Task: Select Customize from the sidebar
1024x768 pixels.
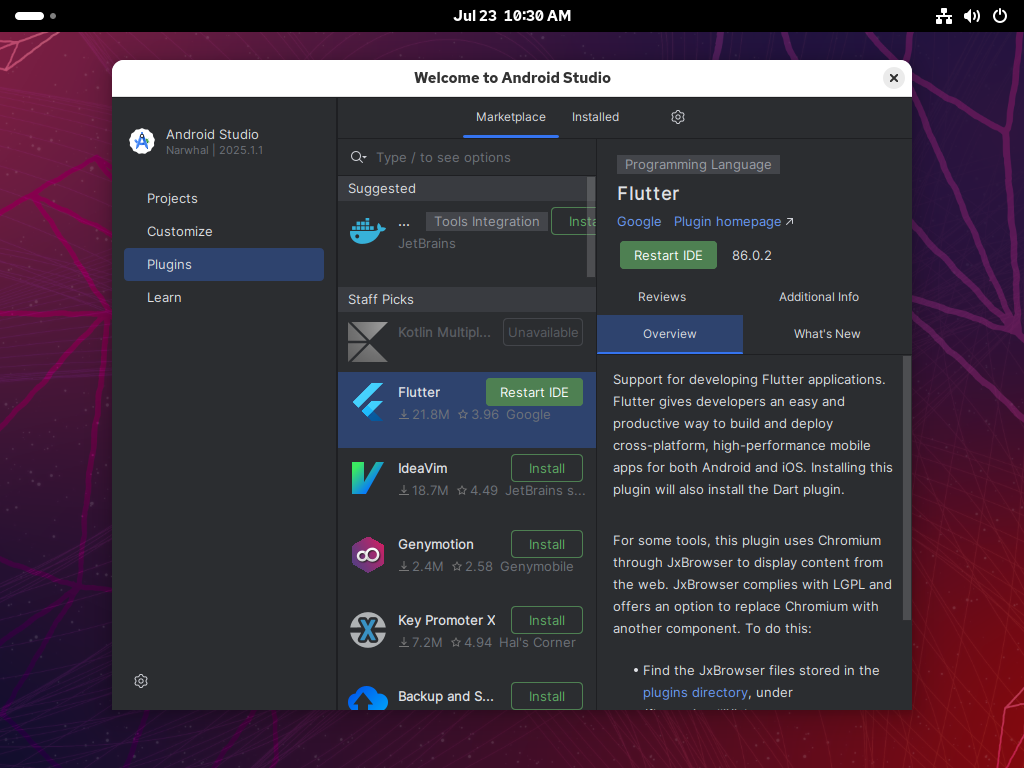Action: coord(180,231)
